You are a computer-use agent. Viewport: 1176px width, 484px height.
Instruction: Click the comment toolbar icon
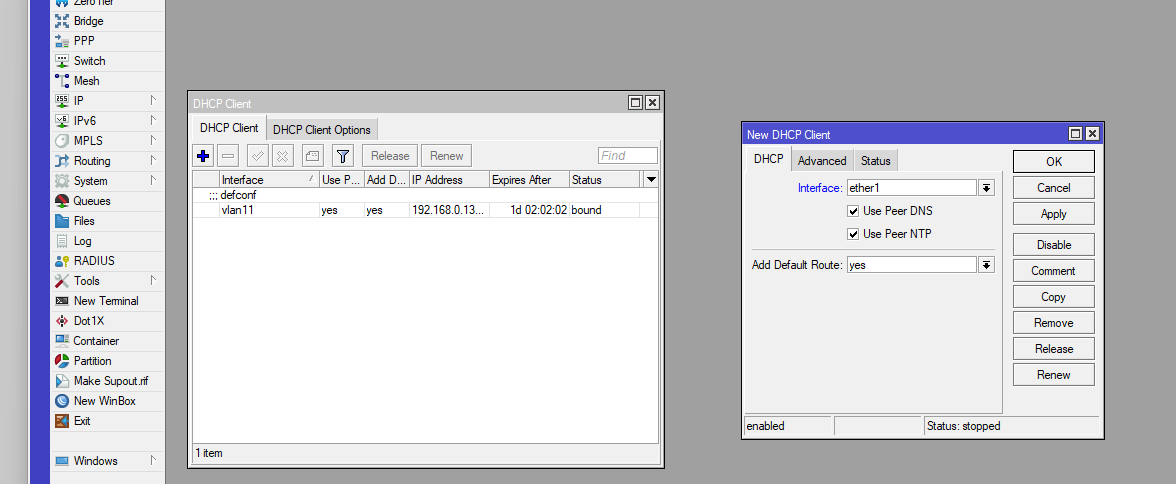point(313,156)
